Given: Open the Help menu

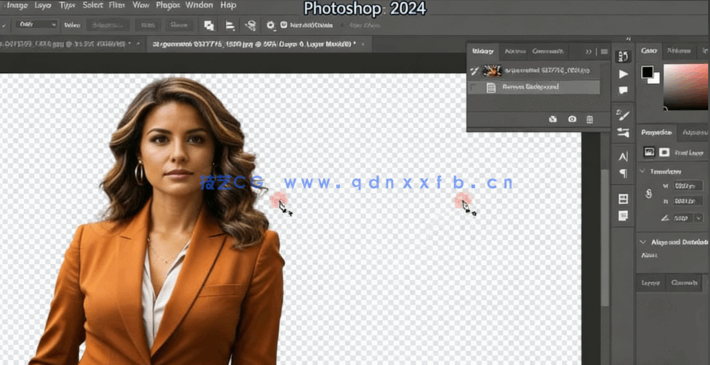Looking at the screenshot, I should [x=228, y=5].
